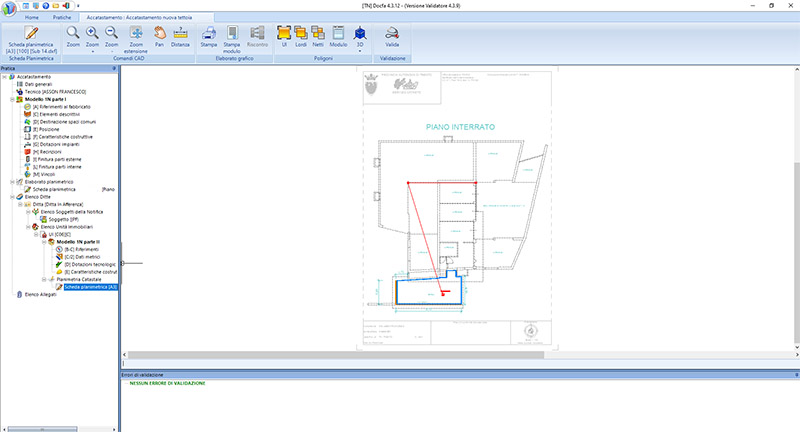Click Stampa modulo icon
Screen dimensions: 800x432
click(232, 39)
